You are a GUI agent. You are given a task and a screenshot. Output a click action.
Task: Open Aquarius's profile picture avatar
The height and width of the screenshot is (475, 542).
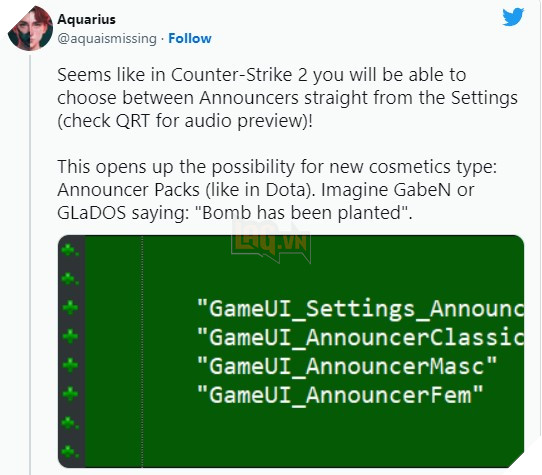(x=30, y=28)
